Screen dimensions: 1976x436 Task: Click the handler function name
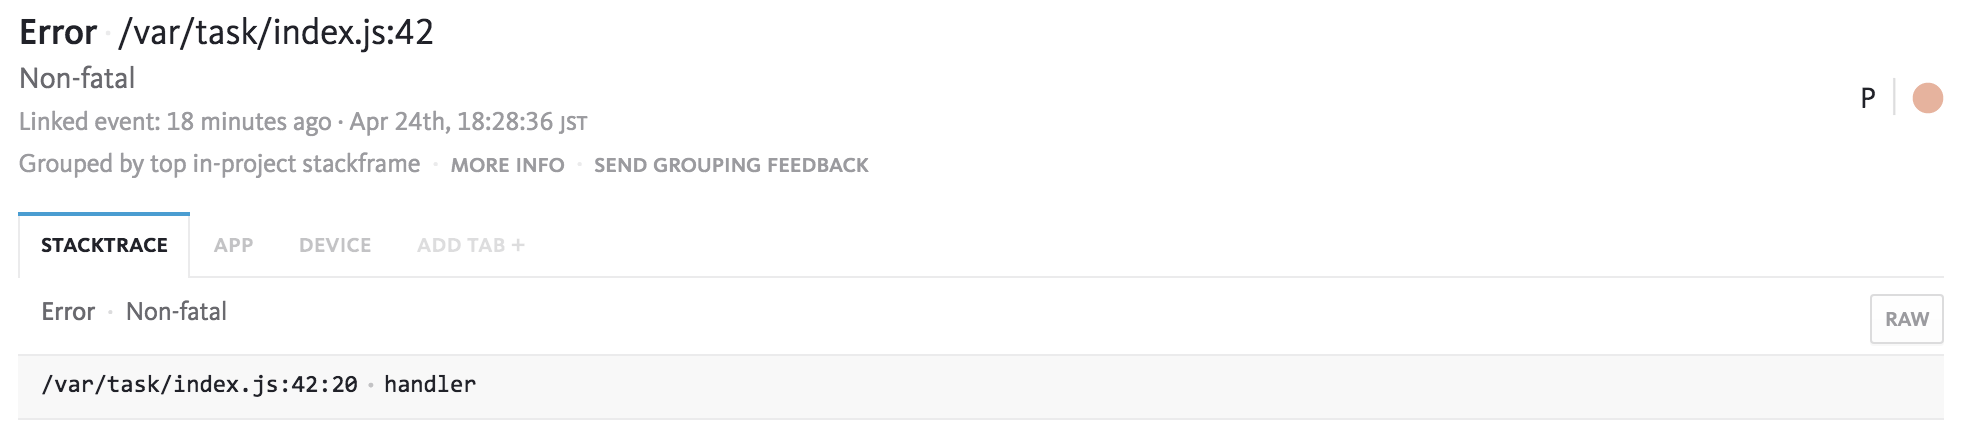tap(430, 384)
